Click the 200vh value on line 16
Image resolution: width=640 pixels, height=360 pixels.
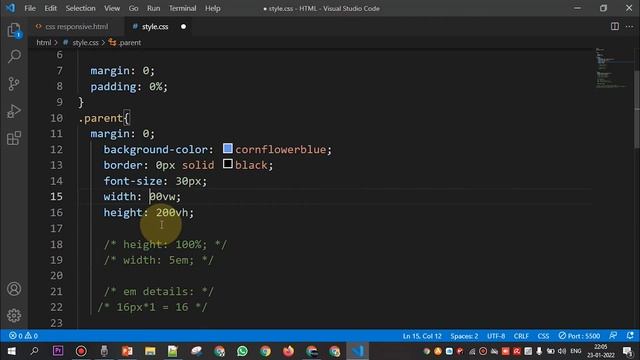coord(172,213)
